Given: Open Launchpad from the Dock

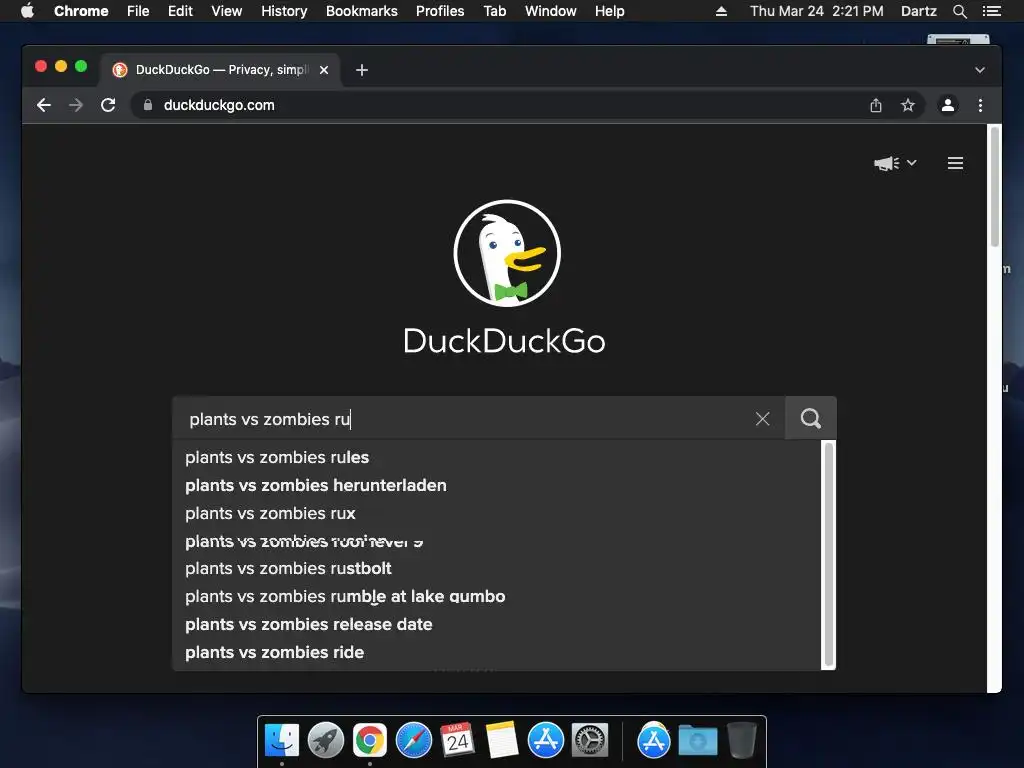Looking at the screenshot, I should coord(326,741).
